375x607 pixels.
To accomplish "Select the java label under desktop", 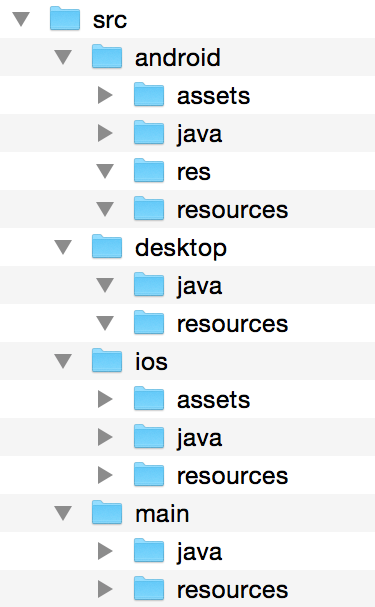I will [199, 287].
